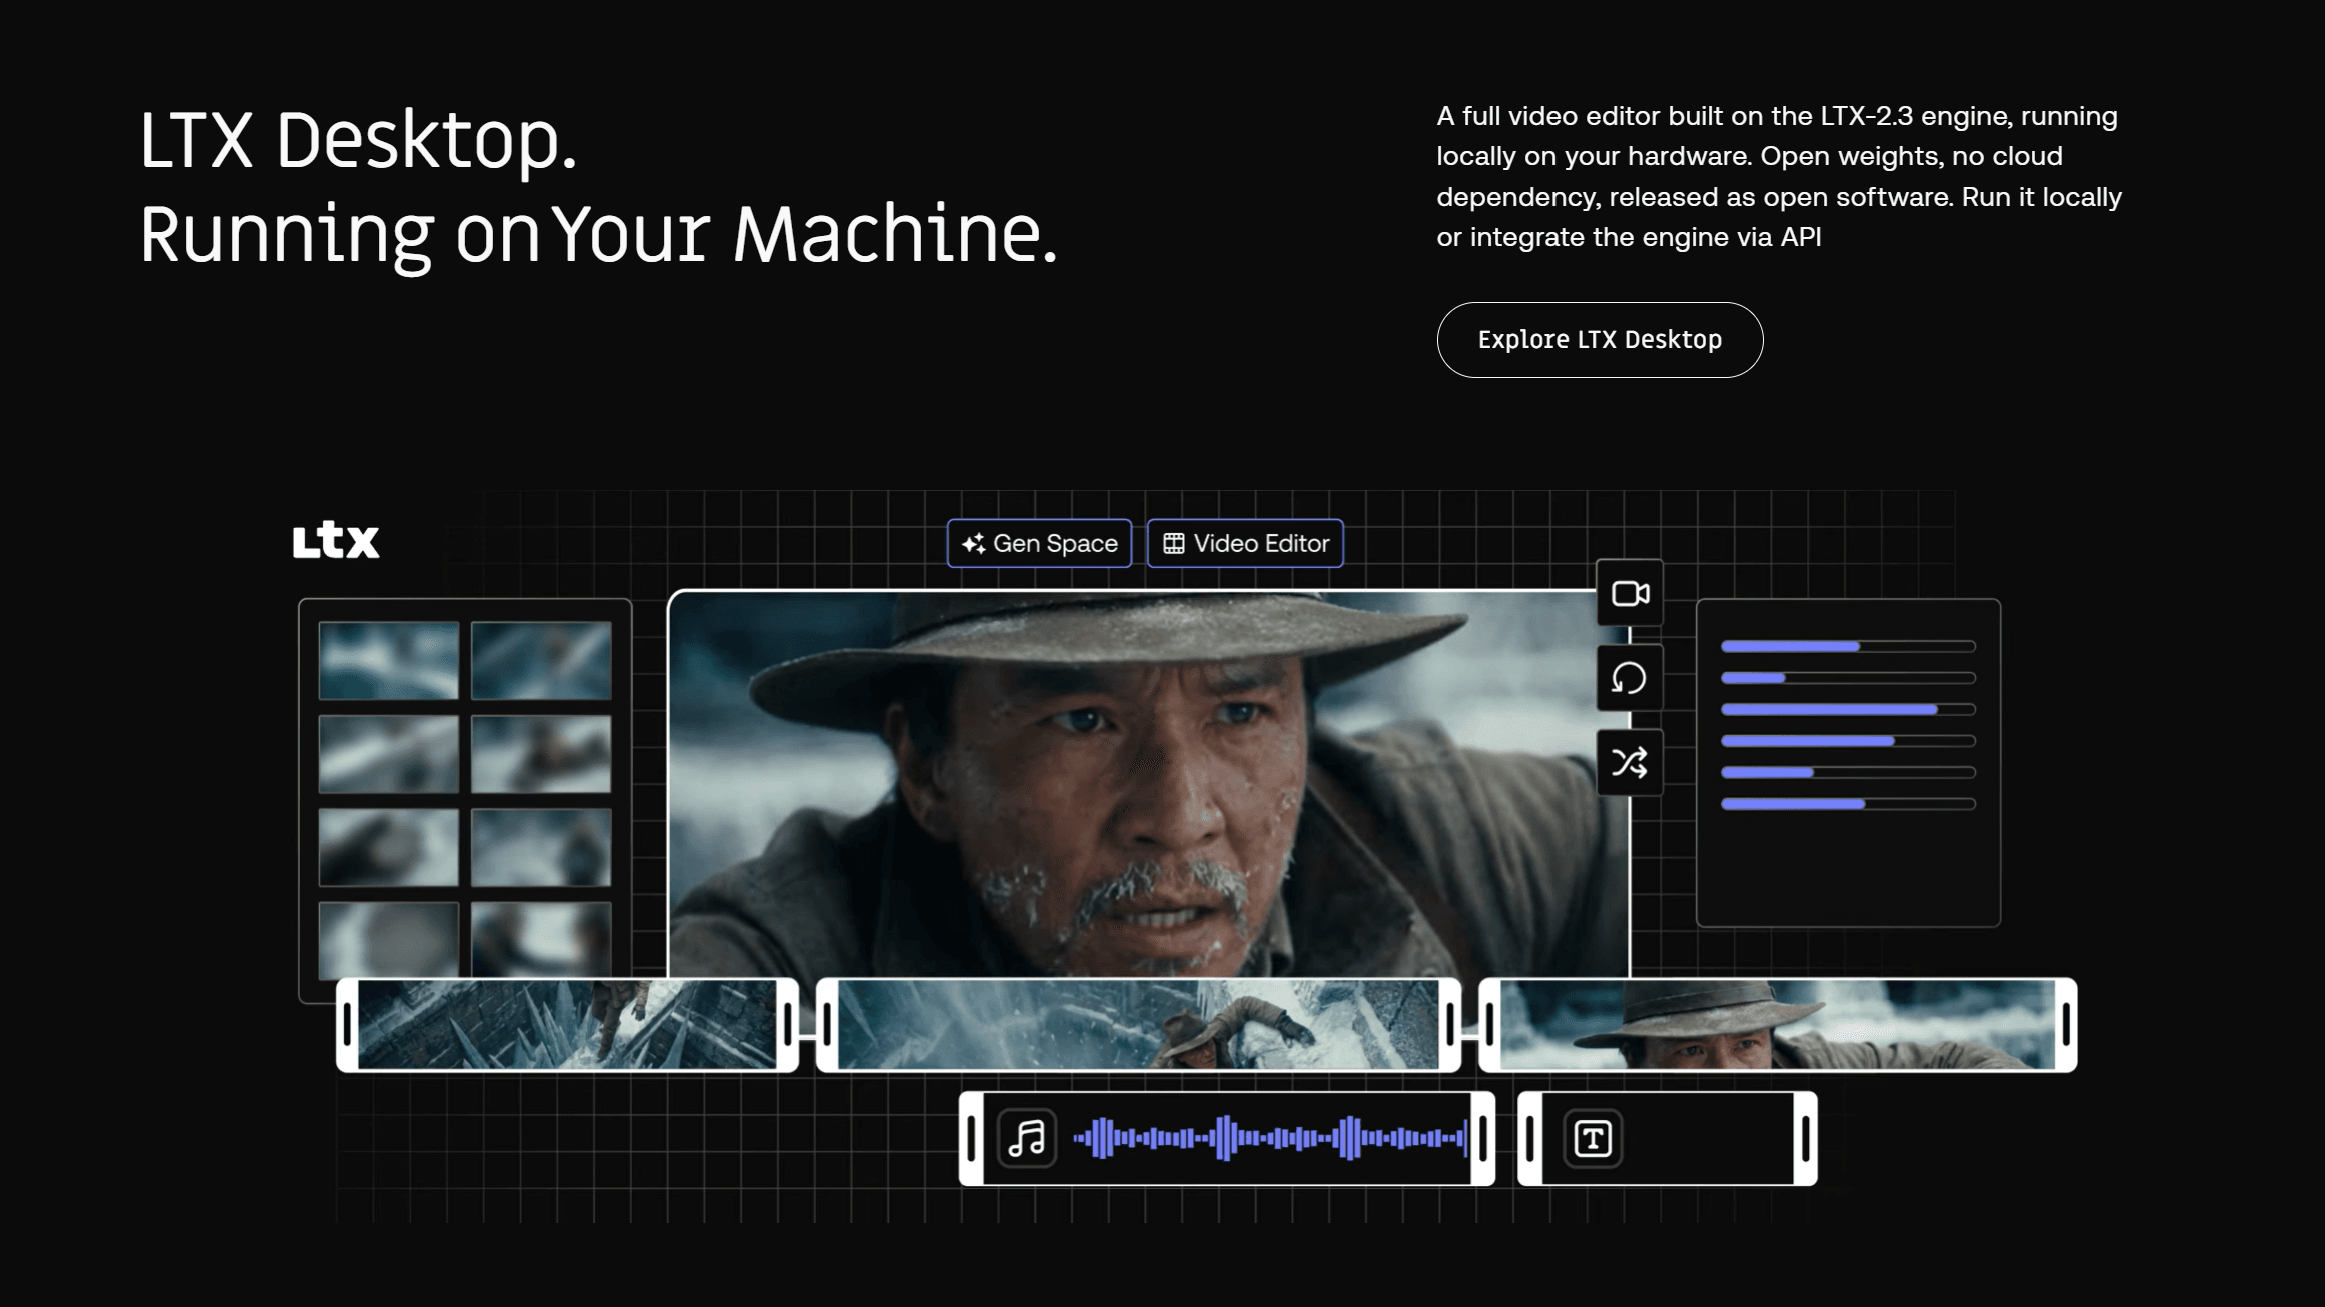Click the first timeline clip with ice spikes

[567, 1025]
